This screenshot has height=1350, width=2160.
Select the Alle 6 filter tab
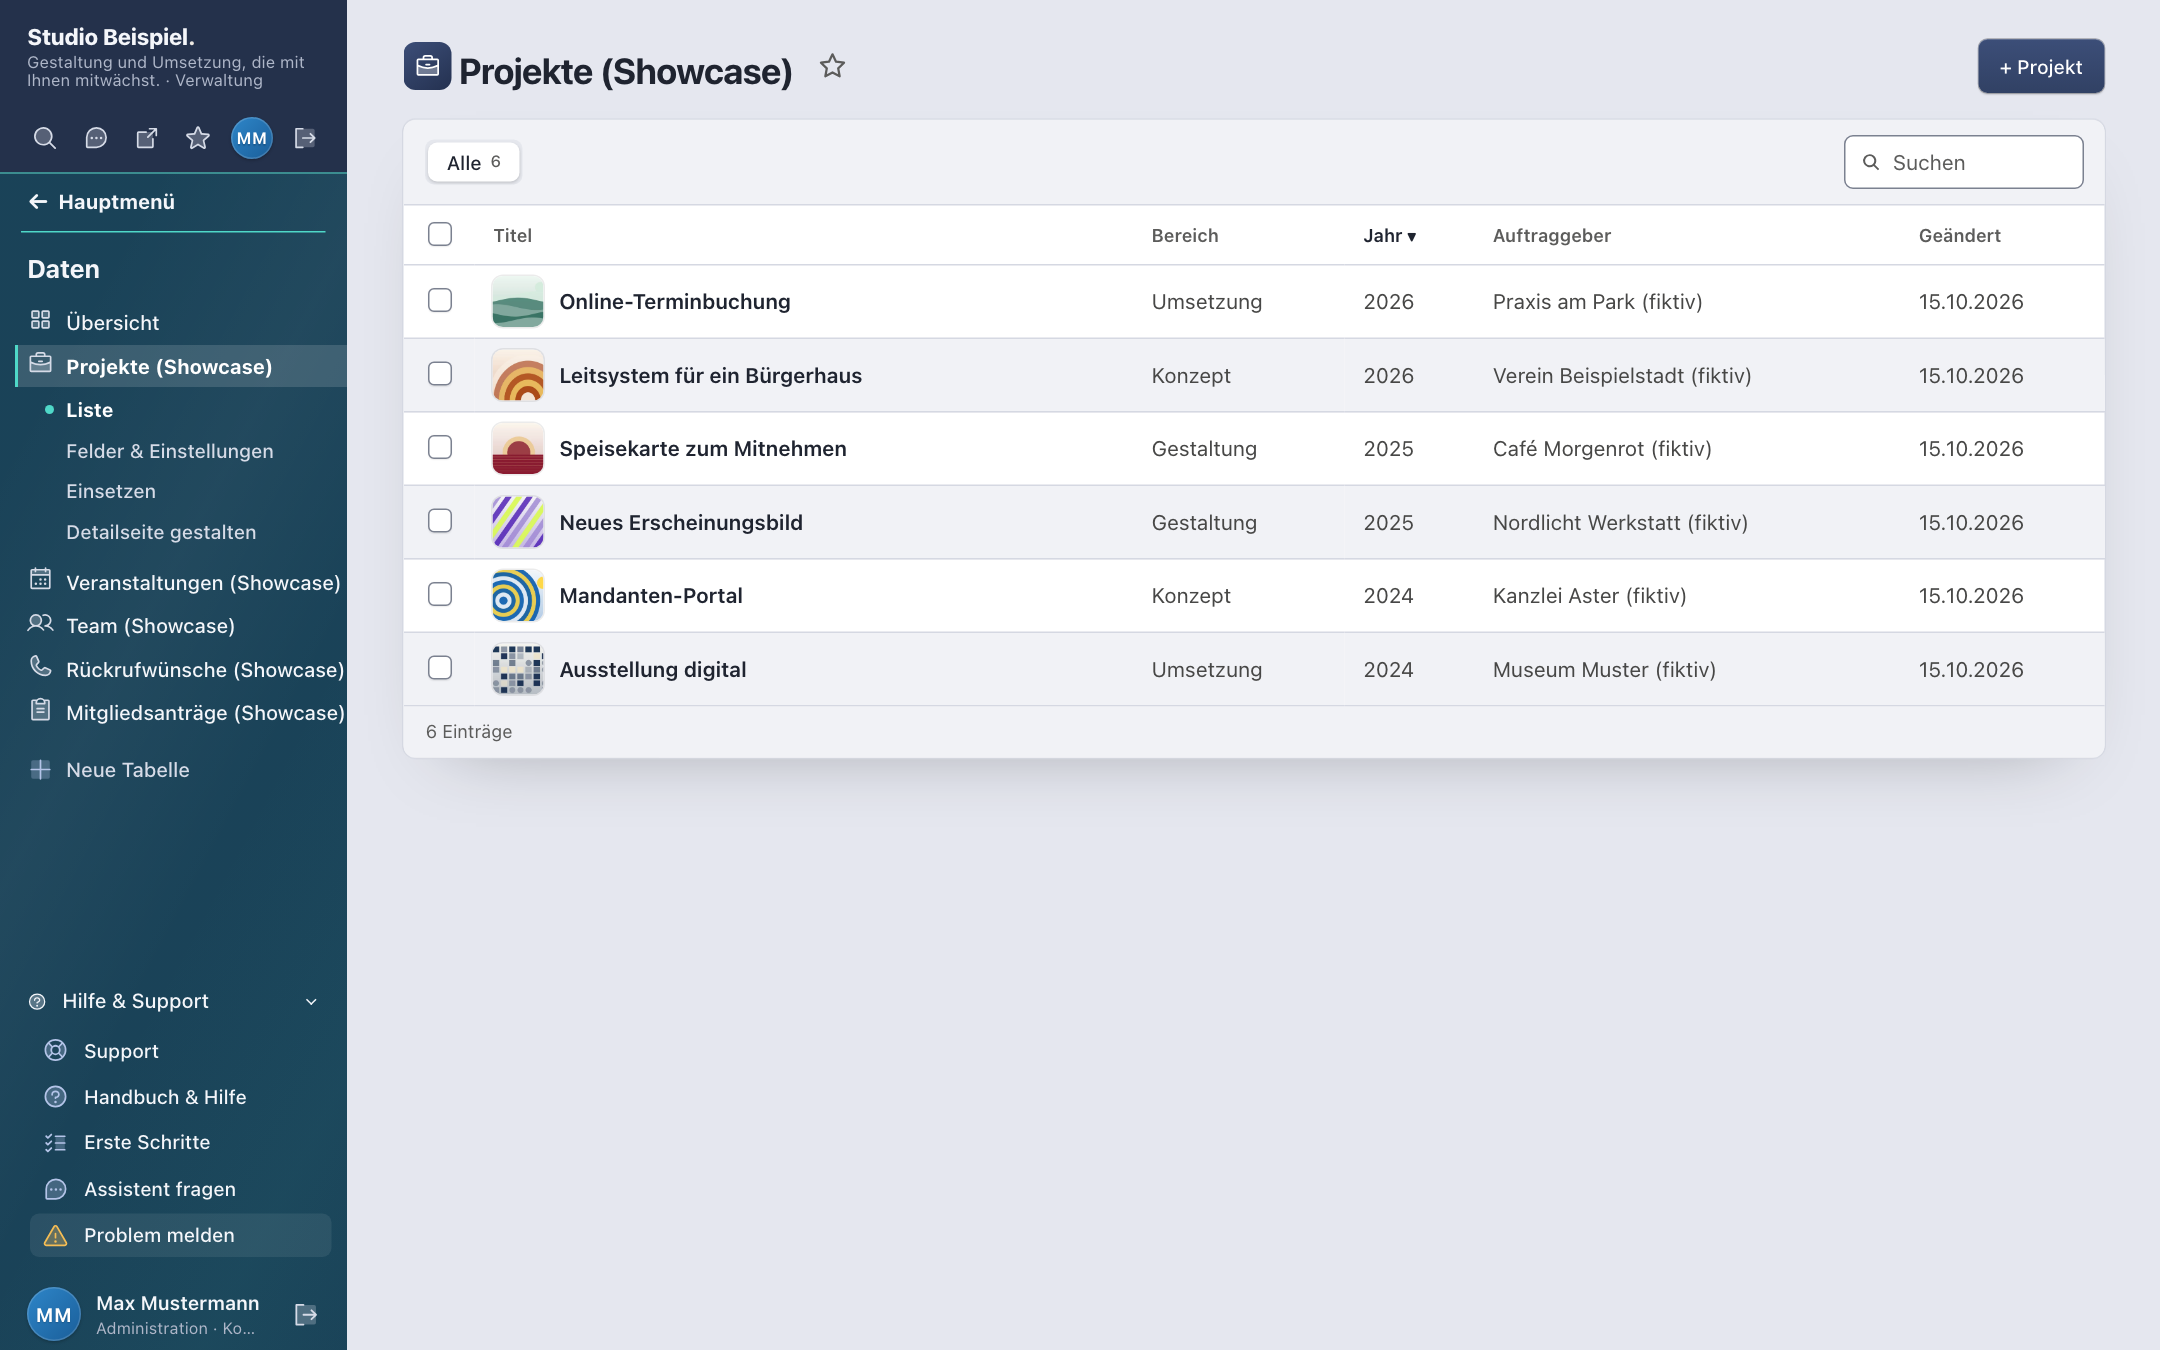point(473,162)
